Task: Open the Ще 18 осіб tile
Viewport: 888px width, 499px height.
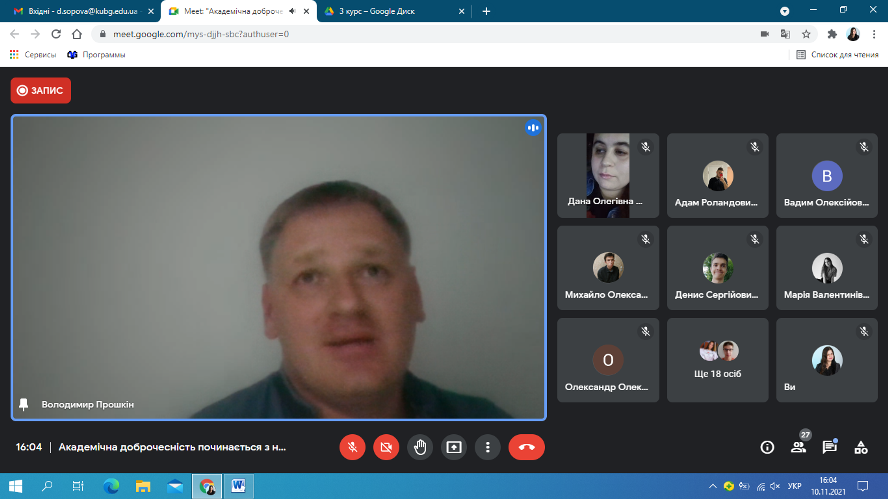Action: (718, 360)
